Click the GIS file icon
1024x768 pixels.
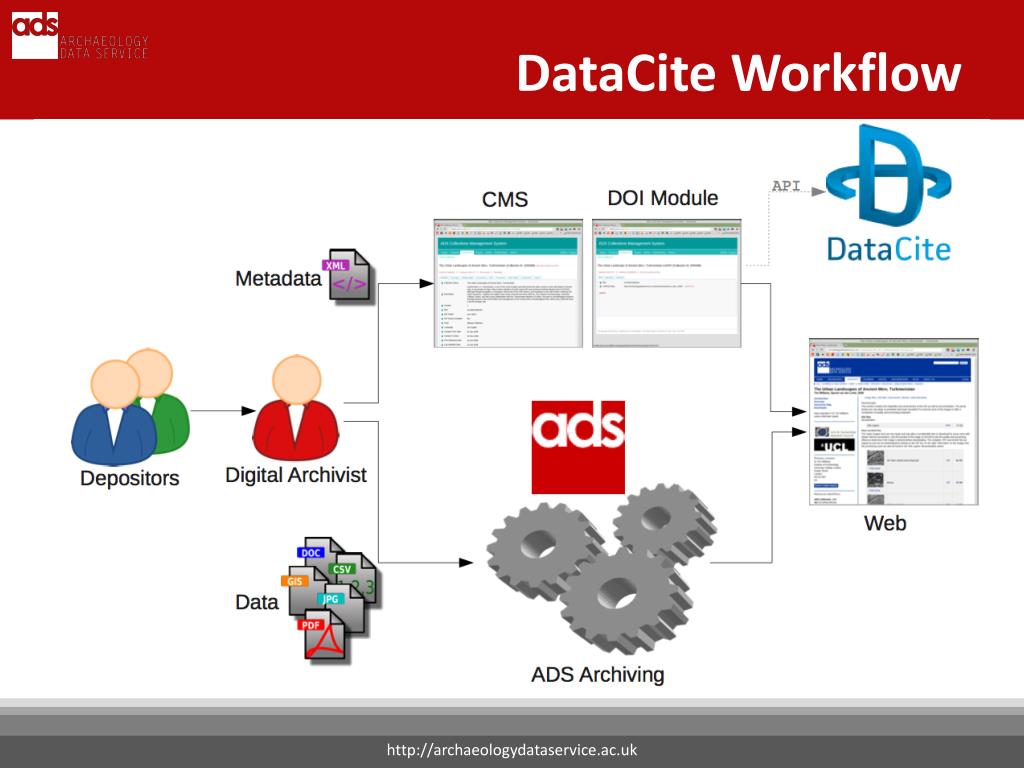pyautogui.click(x=304, y=588)
